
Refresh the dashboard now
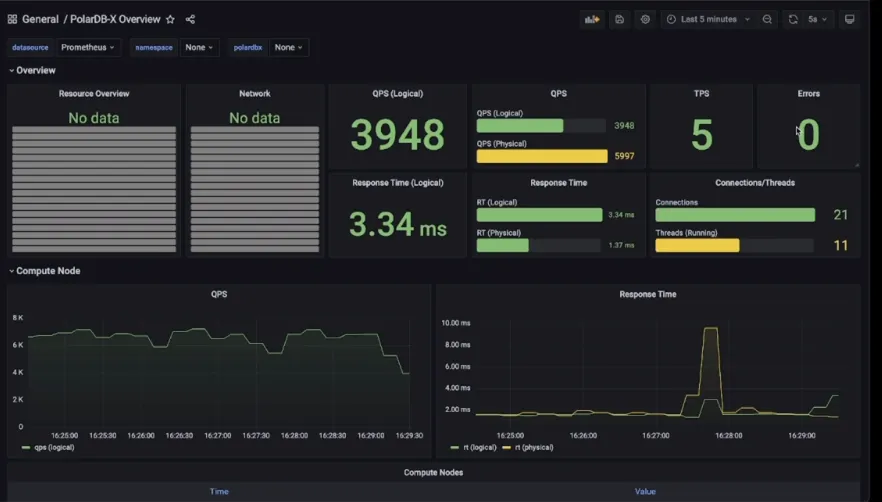click(793, 19)
